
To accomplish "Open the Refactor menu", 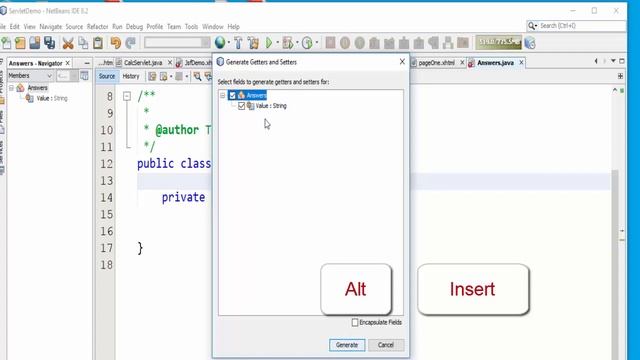I will click(x=98, y=27).
